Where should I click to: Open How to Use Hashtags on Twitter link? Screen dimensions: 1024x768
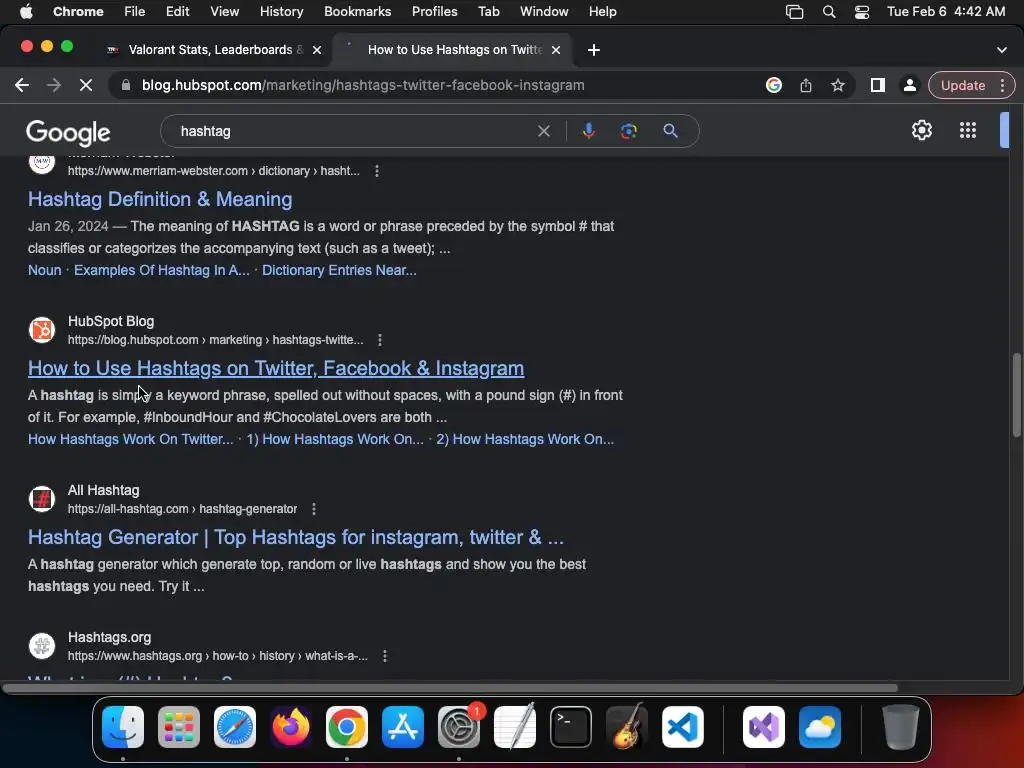(276, 368)
